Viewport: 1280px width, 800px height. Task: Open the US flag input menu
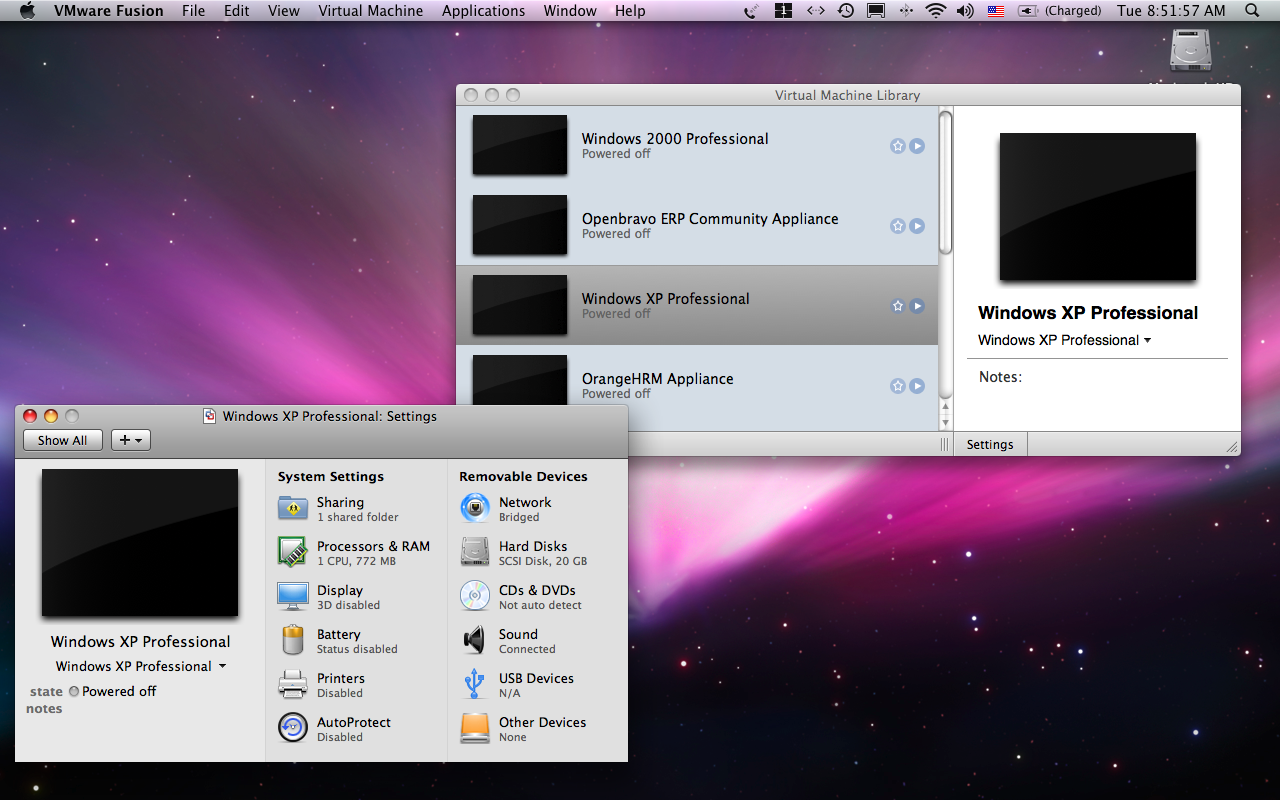tap(996, 11)
